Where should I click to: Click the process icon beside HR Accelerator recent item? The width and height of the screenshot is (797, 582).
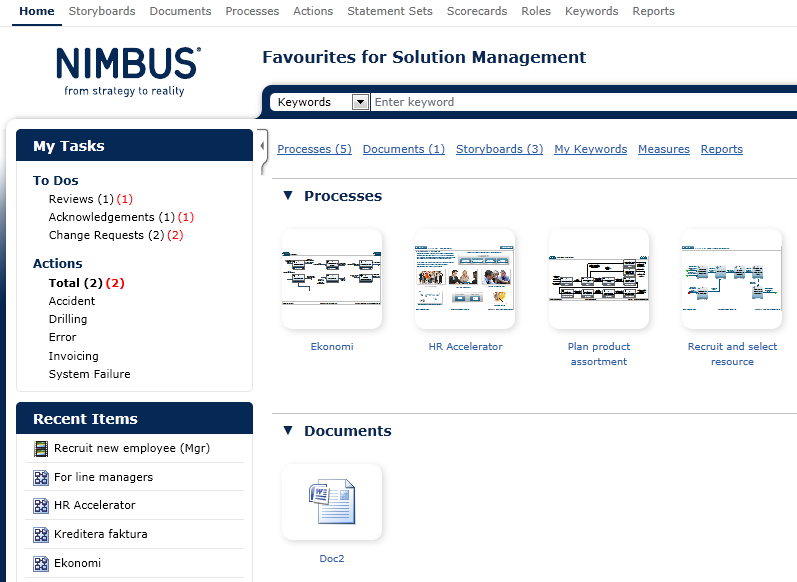coord(41,505)
